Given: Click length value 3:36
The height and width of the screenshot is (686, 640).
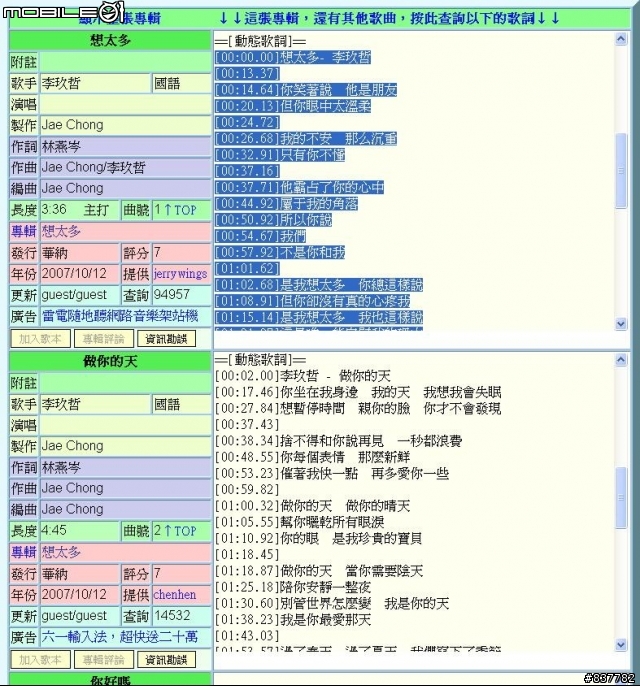Looking at the screenshot, I should click(x=54, y=210).
